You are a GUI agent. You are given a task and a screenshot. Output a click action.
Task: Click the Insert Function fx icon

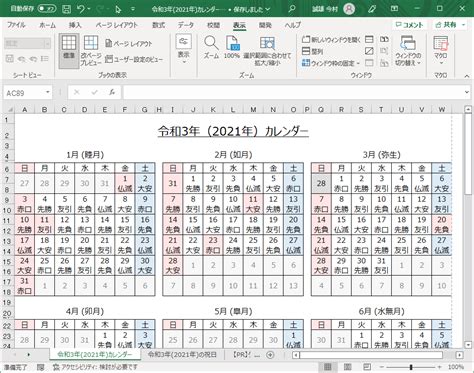112,92
